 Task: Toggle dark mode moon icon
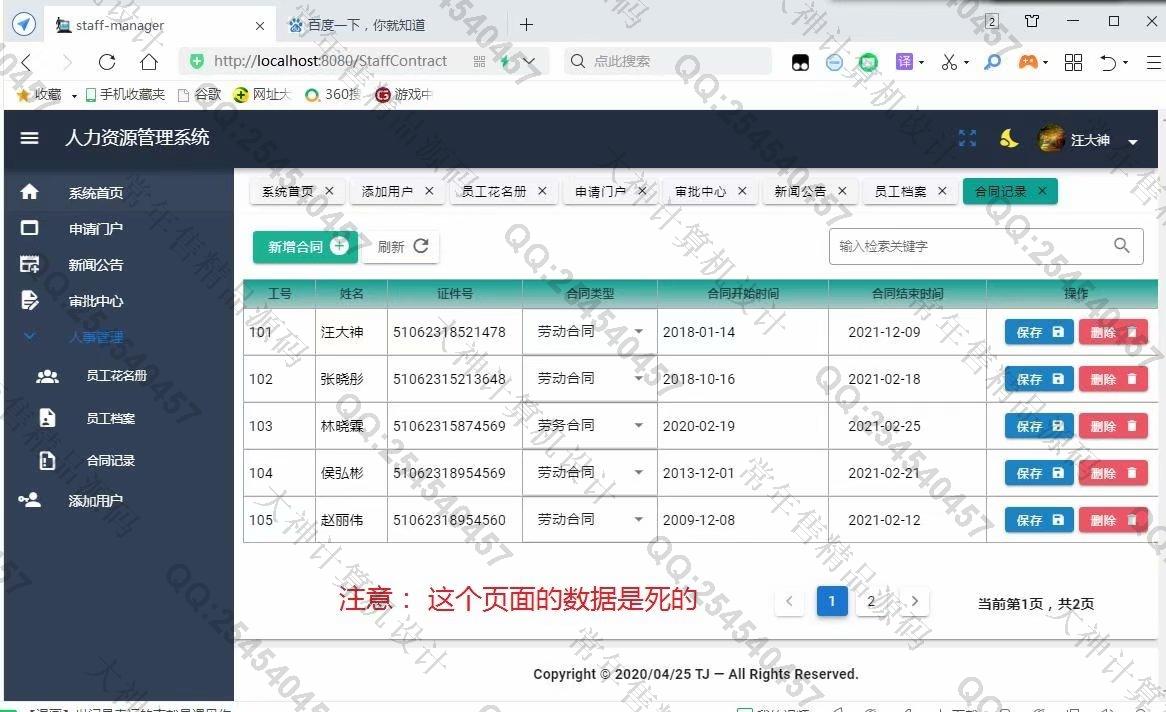(1008, 138)
